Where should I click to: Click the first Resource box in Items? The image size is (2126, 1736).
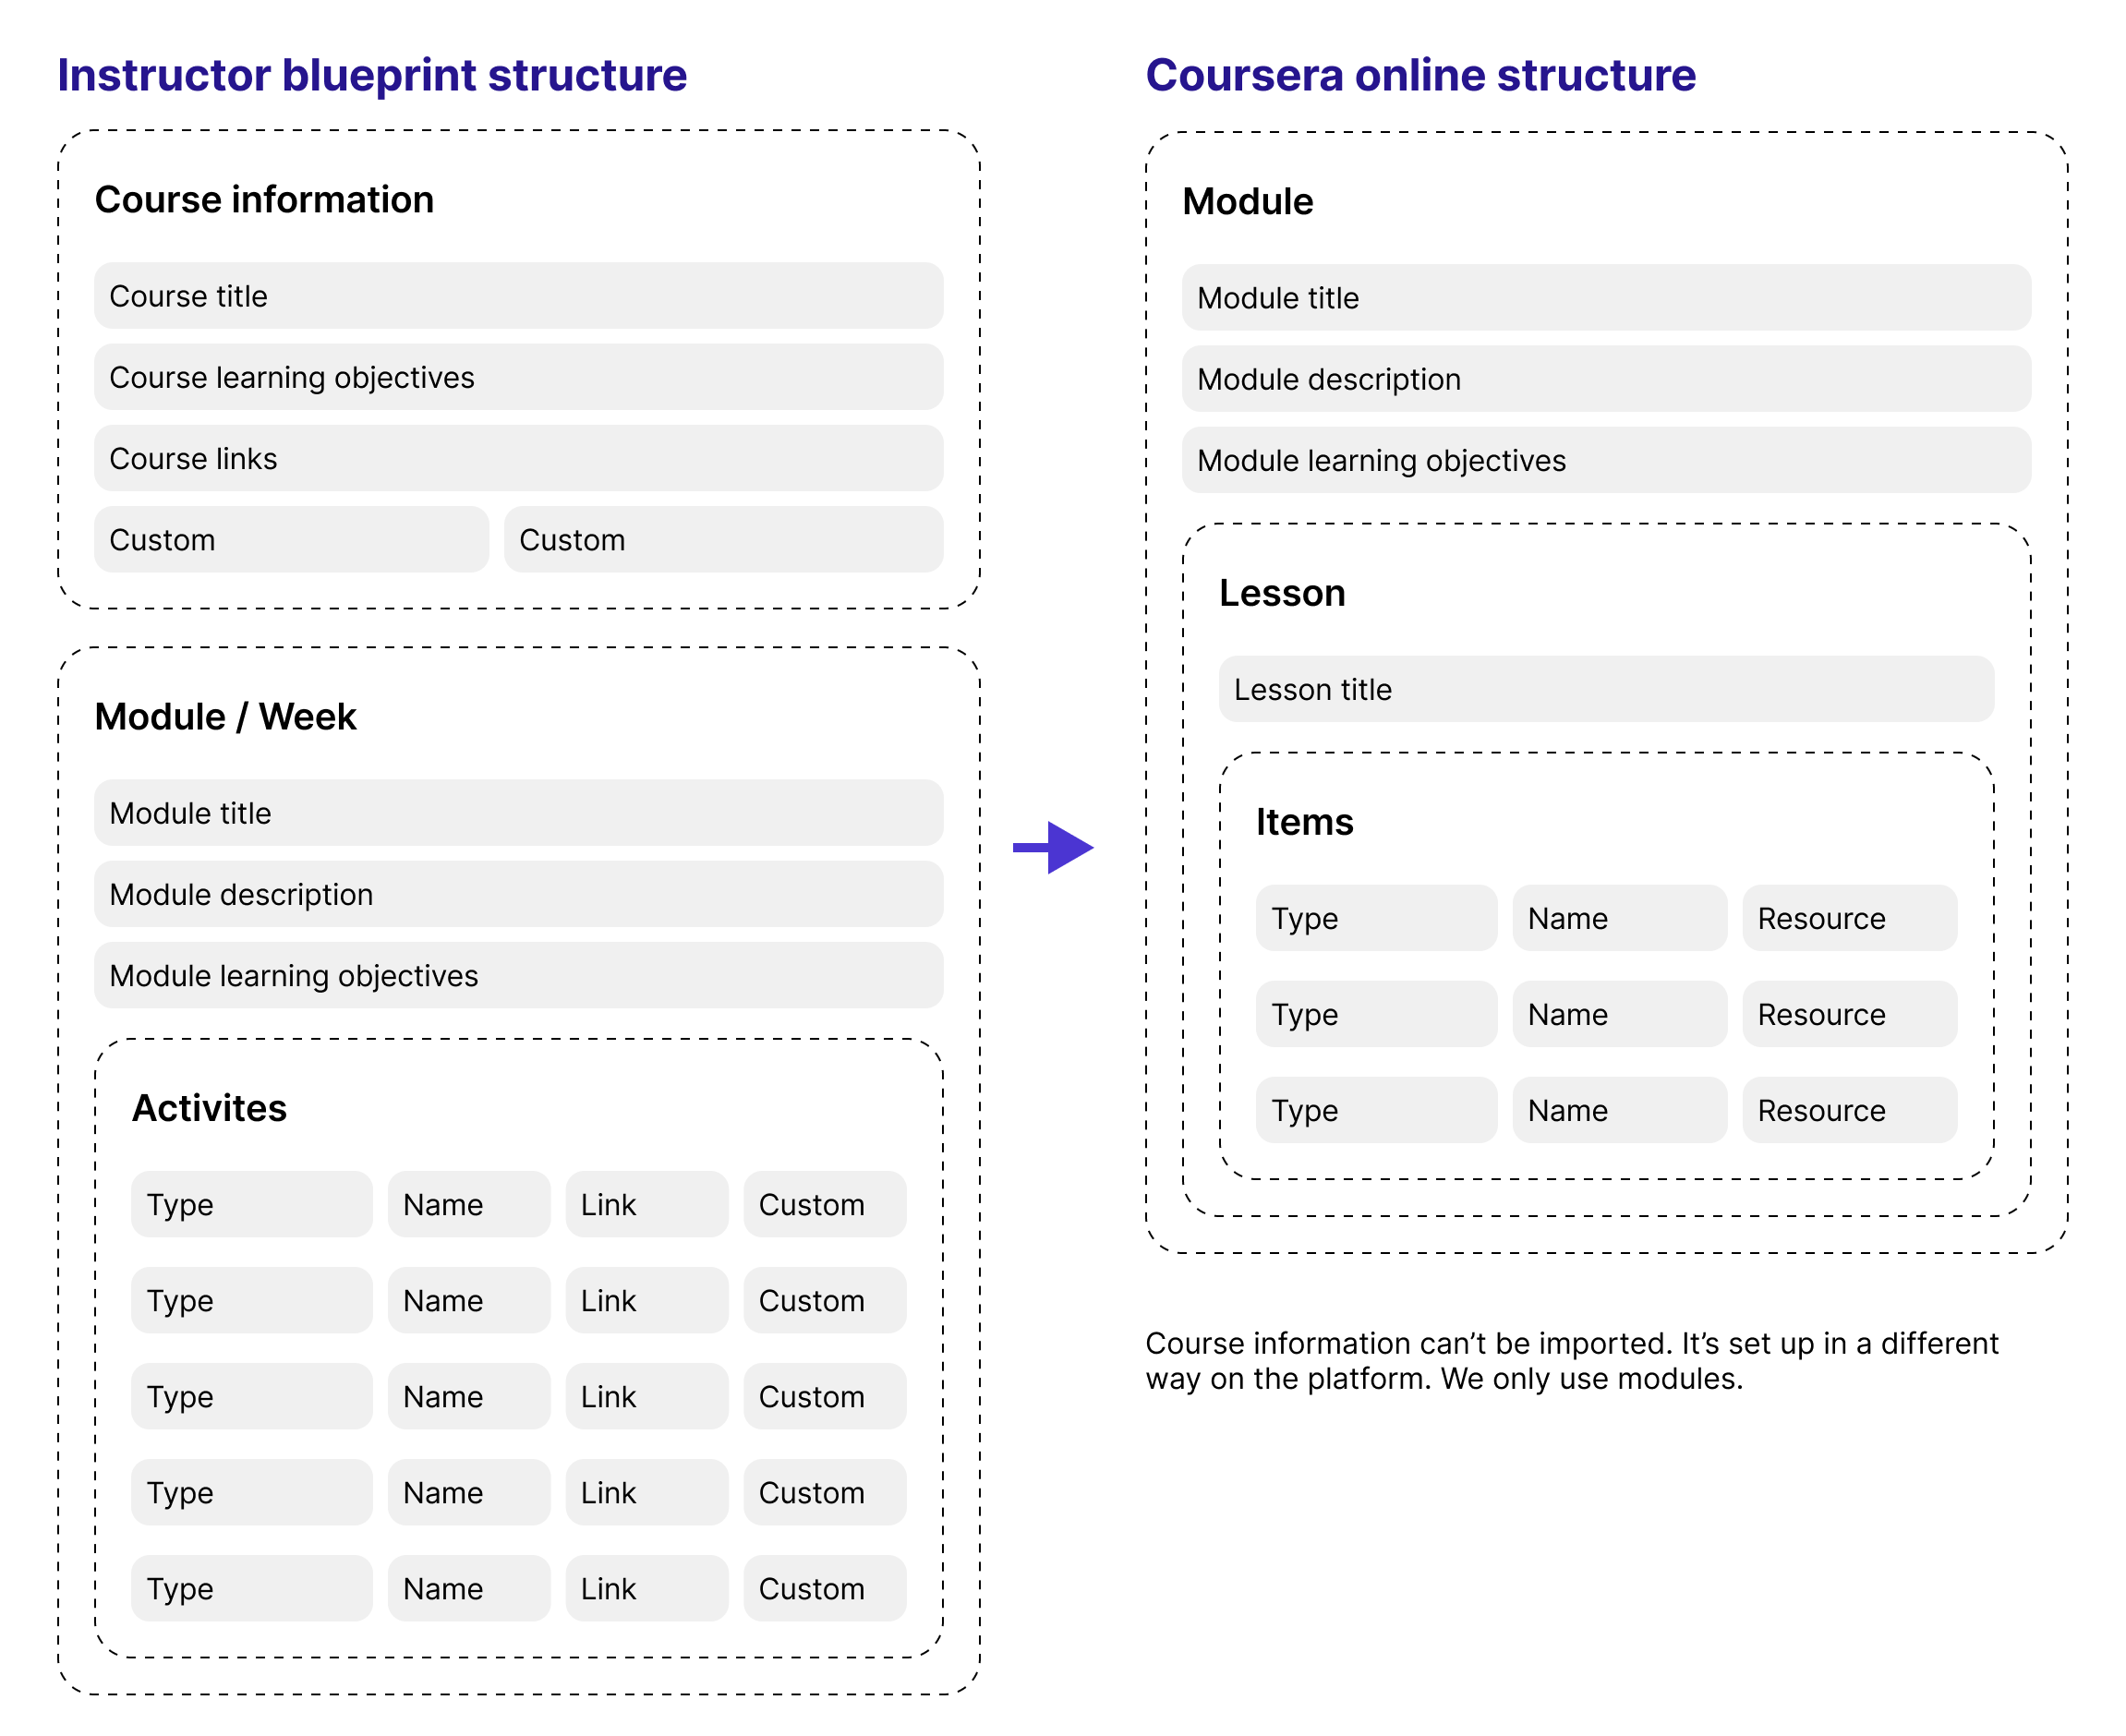[1849, 918]
